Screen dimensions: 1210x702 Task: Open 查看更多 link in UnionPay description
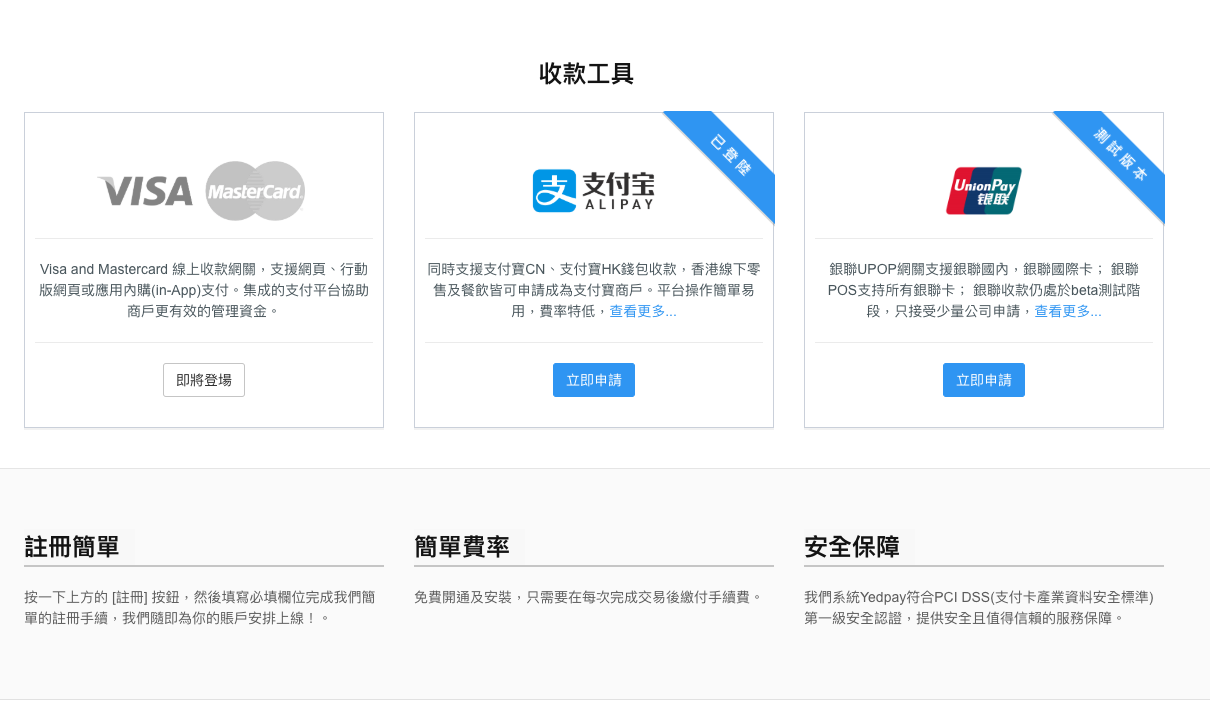point(1068,311)
